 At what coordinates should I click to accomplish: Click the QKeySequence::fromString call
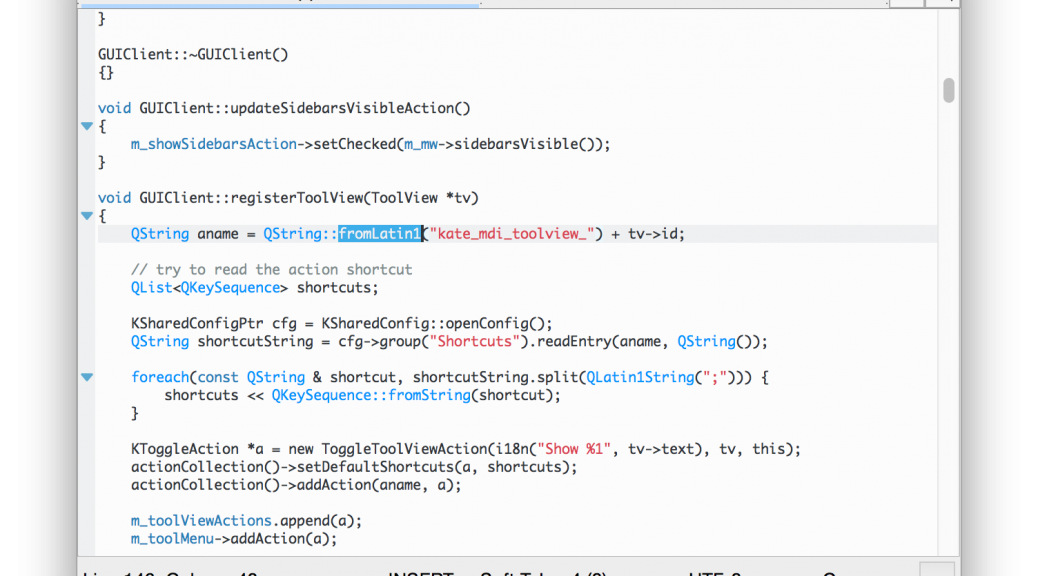pyautogui.click(x=371, y=396)
